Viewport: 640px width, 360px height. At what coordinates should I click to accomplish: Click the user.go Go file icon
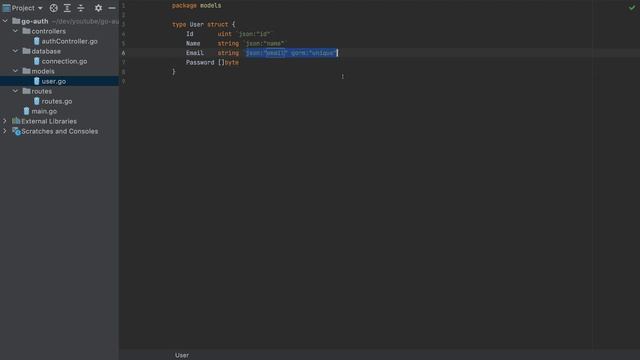coord(36,81)
